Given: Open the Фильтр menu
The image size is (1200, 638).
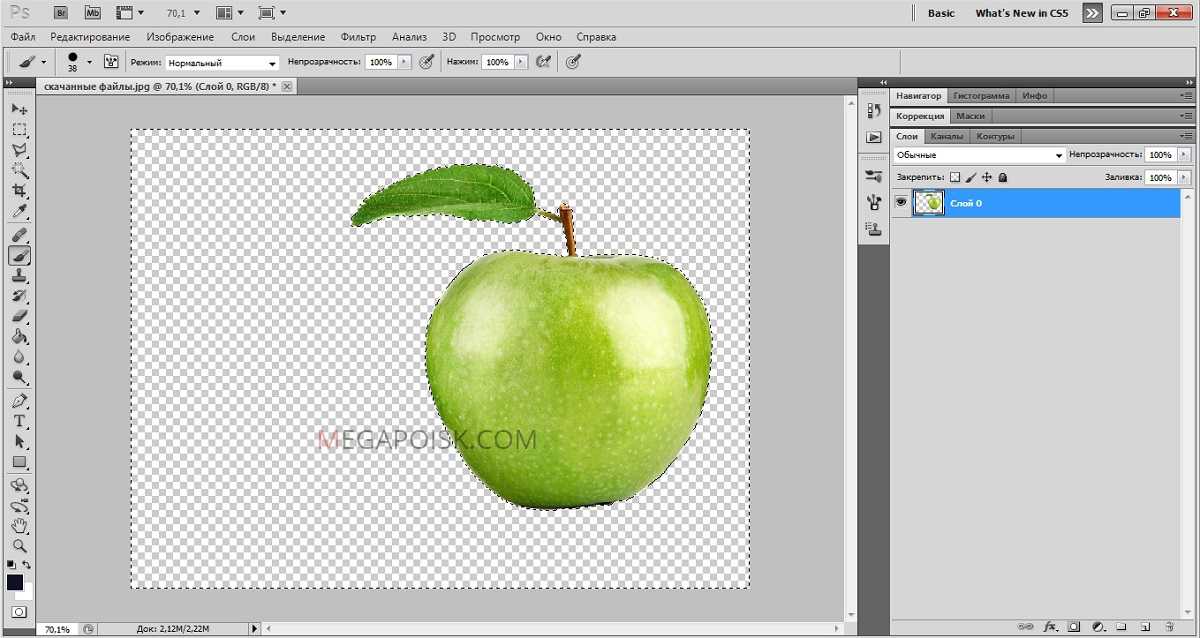Looking at the screenshot, I should click(358, 37).
